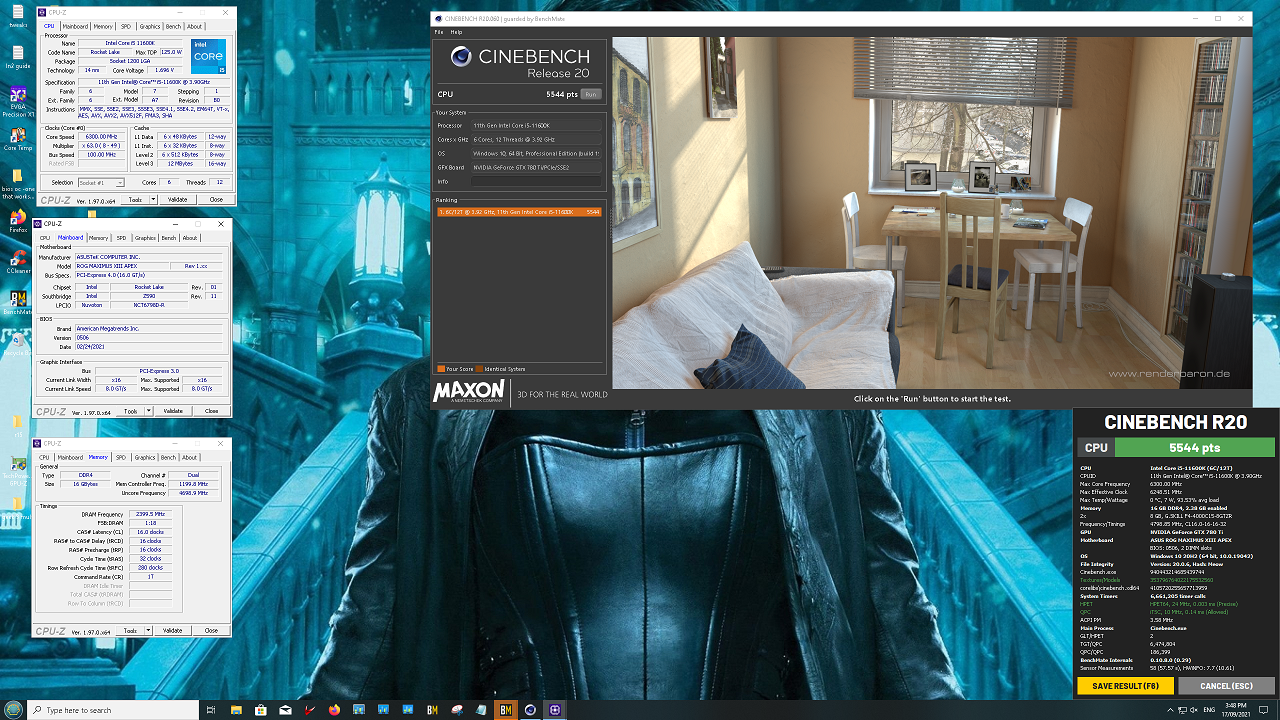The height and width of the screenshot is (720, 1280).
Task: Select CPU tab in the Mainboard CPU-Z window
Action: [44, 238]
